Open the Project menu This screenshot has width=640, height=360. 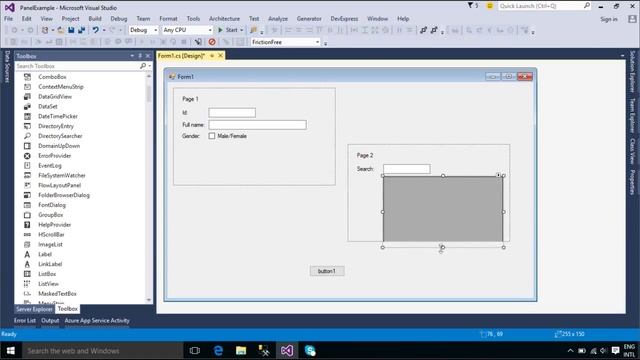tap(70, 19)
